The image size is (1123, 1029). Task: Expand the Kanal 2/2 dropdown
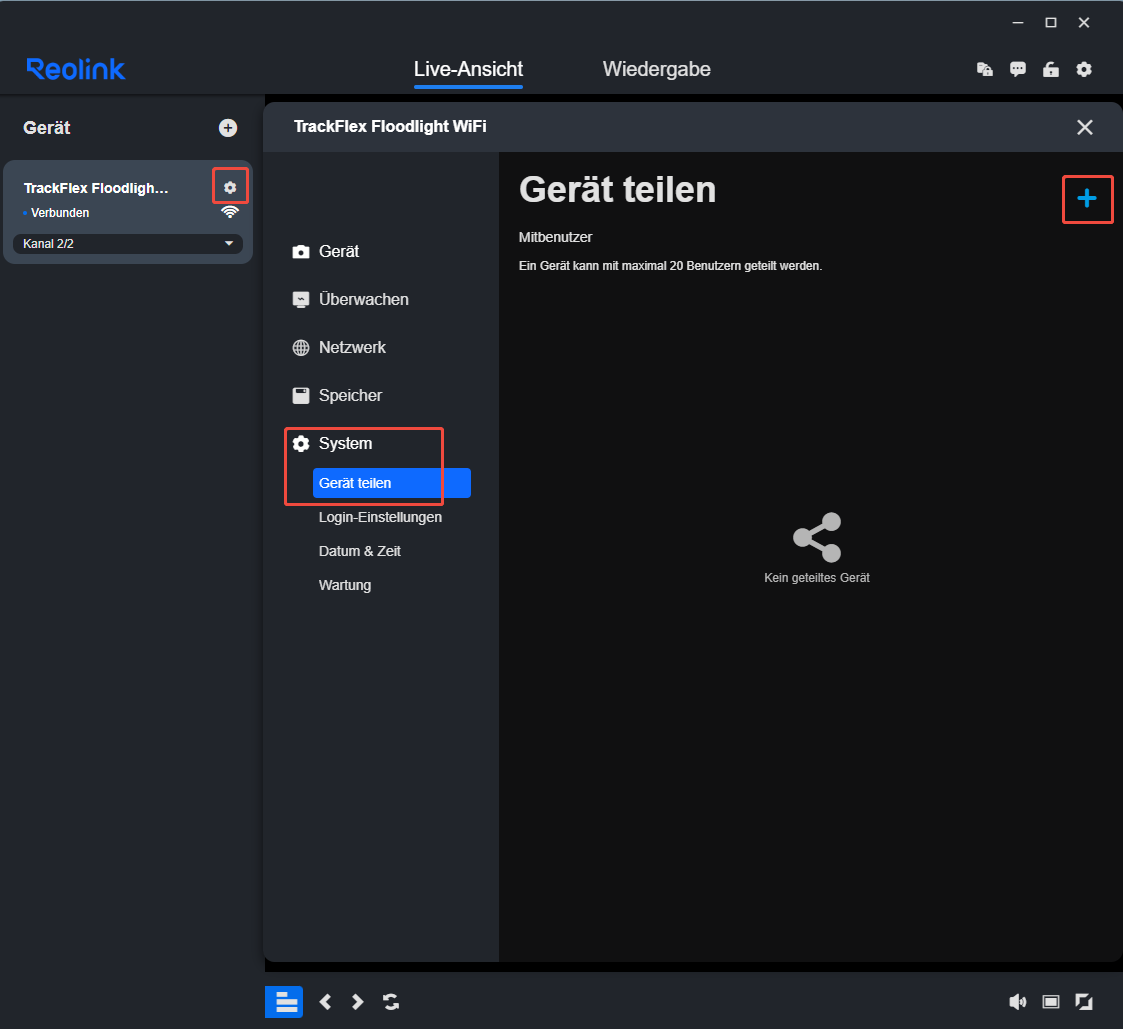click(127, 243)
